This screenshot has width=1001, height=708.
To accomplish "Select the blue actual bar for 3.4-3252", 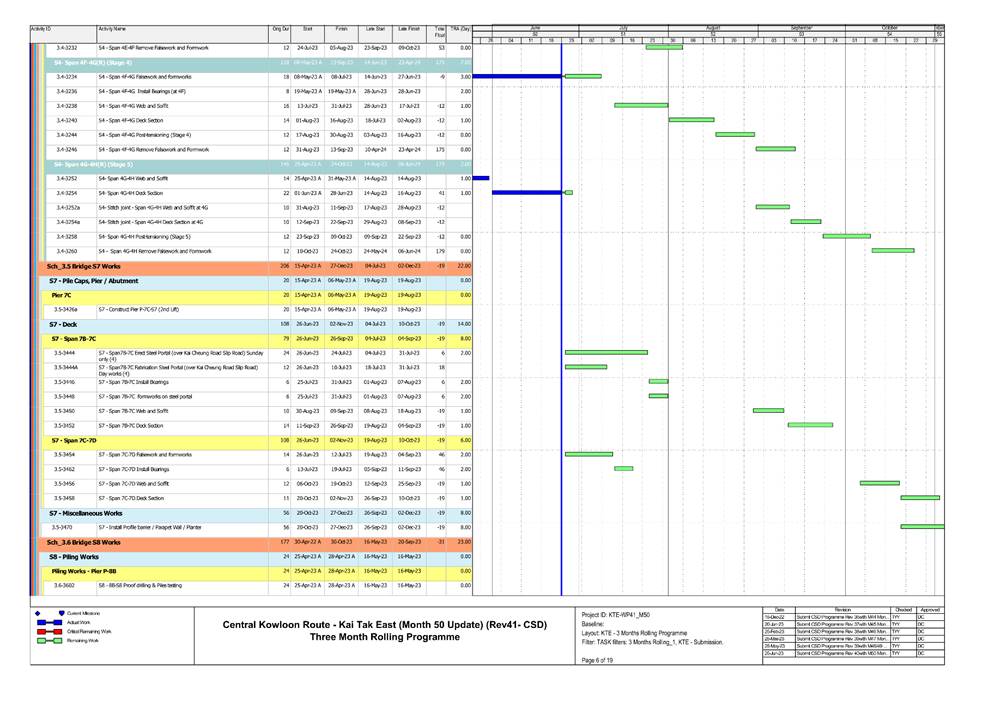I will click(480, 178).
